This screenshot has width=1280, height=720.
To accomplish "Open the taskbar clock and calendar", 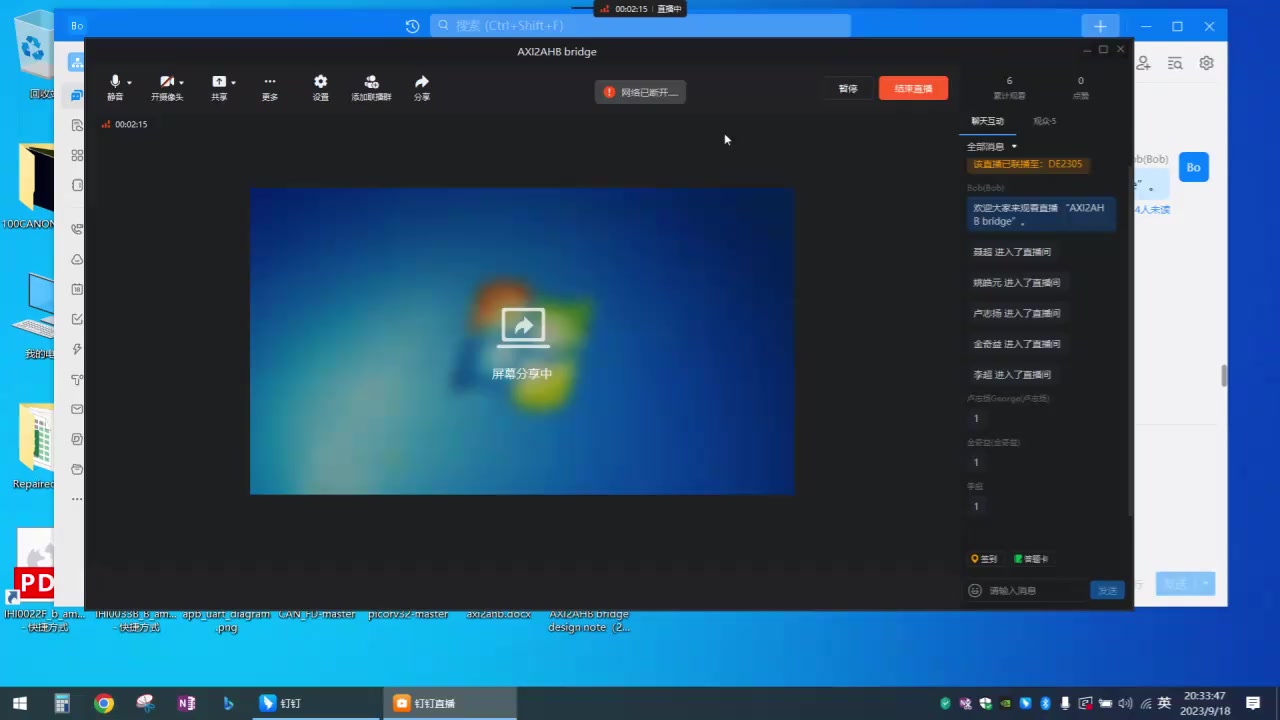I will click(1206, 703).
